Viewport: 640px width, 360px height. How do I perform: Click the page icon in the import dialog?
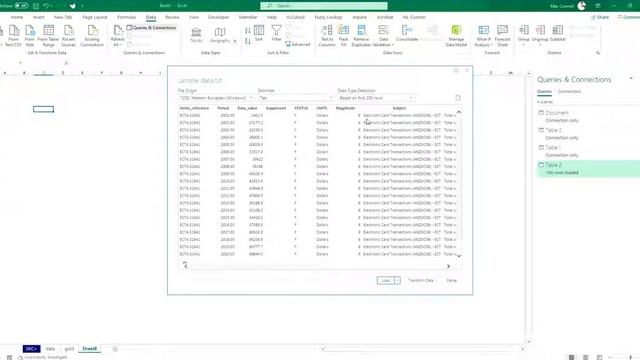tap(458, 98)
